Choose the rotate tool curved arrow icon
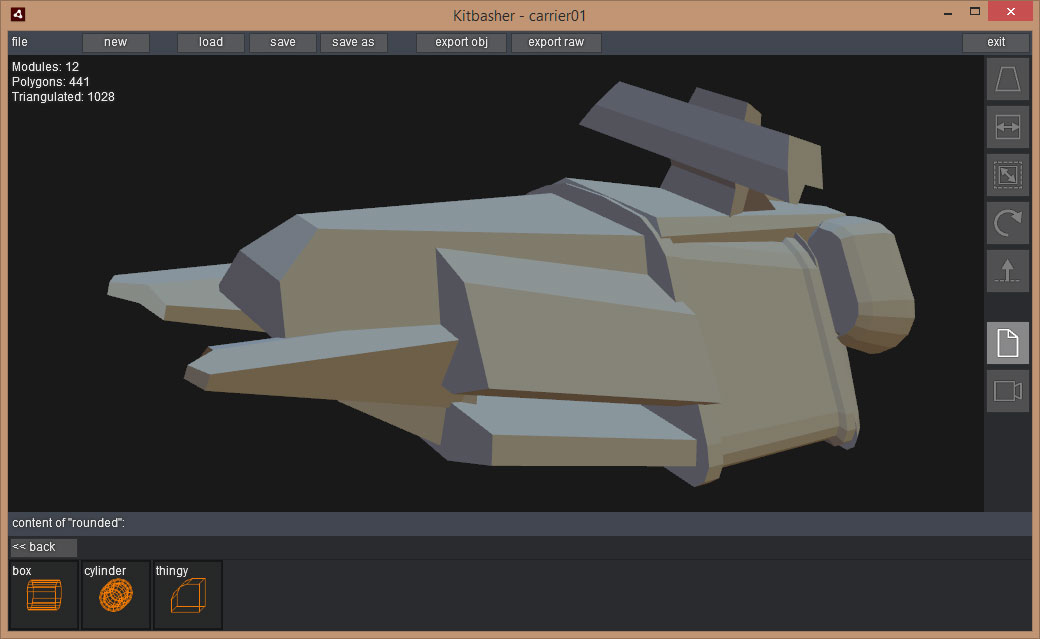Screen dimensions: 1040x639 1007,223
